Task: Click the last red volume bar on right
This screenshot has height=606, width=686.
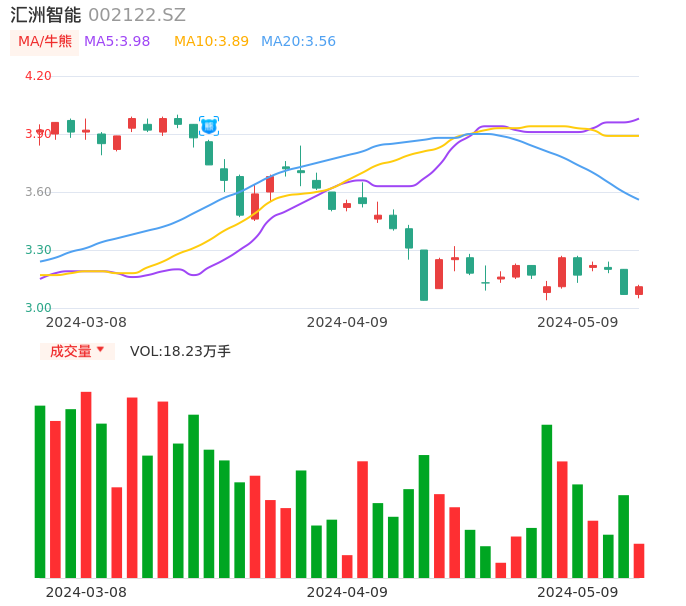Action: click(639, 560)
